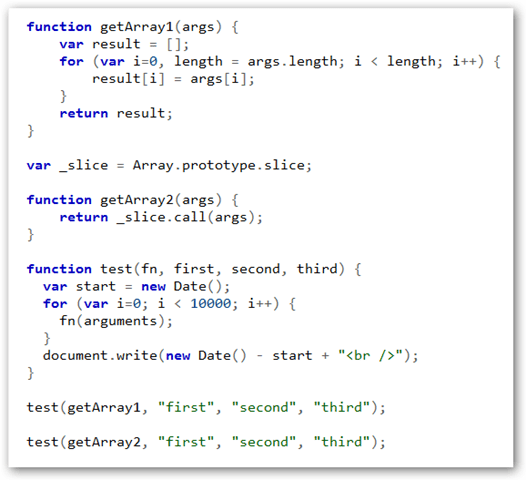Image resolution: width=526 pixels, height=480 pixels.
Task: Click 'test(getArray1' call line
Action: click(x=206, y=408)
